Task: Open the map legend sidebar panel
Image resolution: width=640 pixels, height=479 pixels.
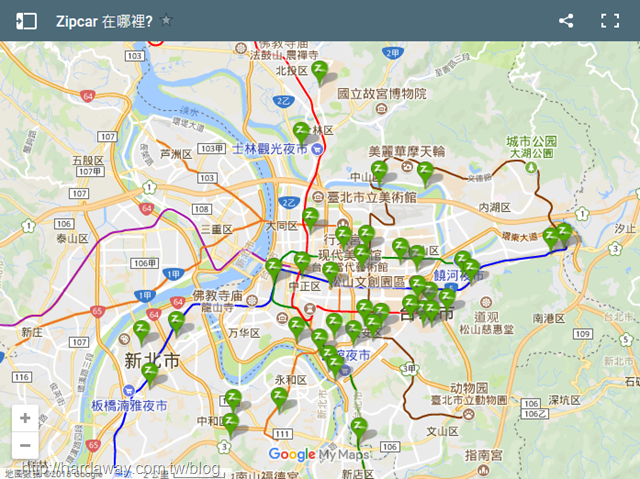Action: click(x=26, y=21)
